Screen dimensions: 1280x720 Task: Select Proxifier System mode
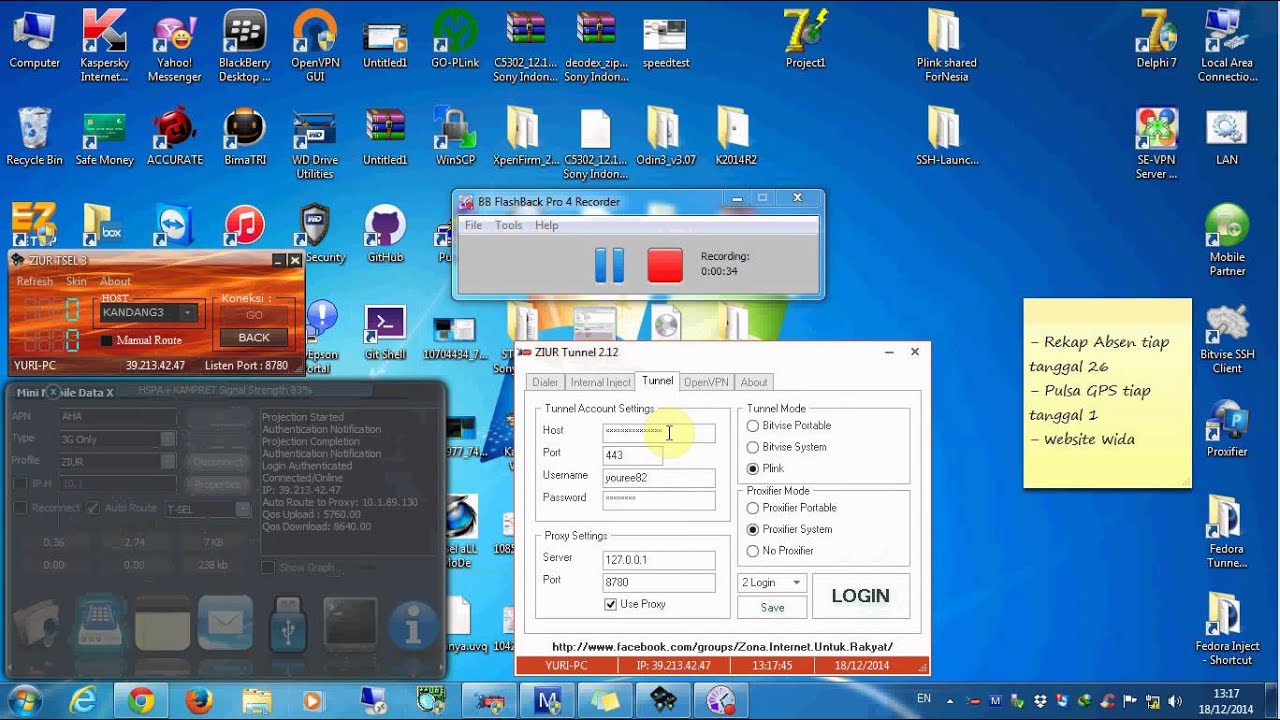coord(753,529)
